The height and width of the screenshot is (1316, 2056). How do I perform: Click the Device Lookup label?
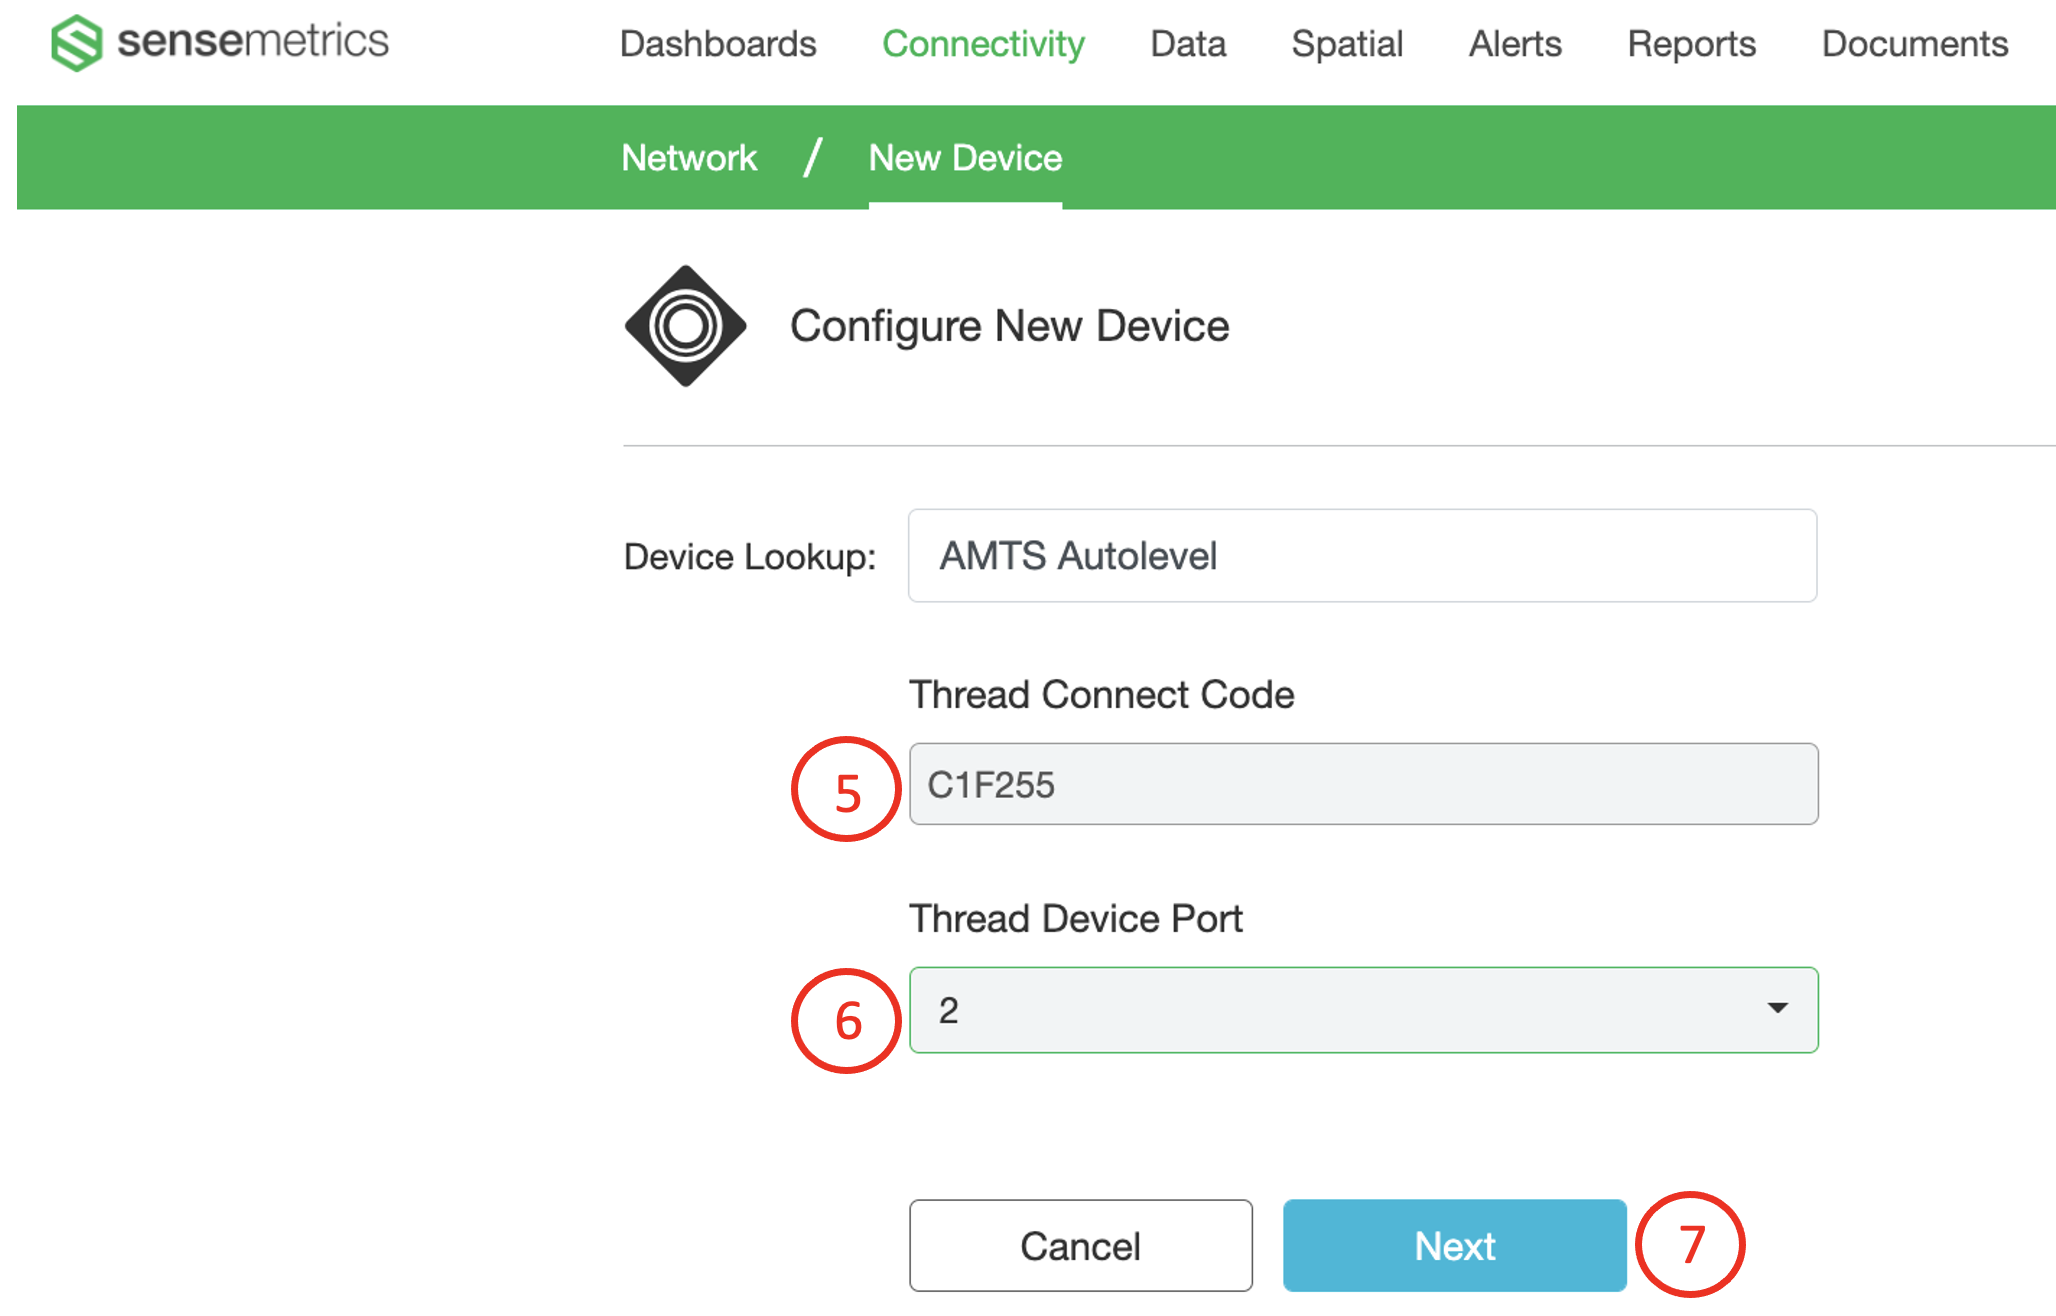click(x=749, y=557)
